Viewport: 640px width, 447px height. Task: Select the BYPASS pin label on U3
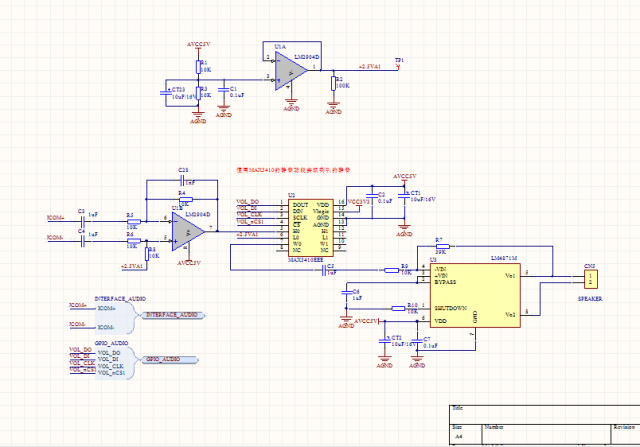coord(445,282)
